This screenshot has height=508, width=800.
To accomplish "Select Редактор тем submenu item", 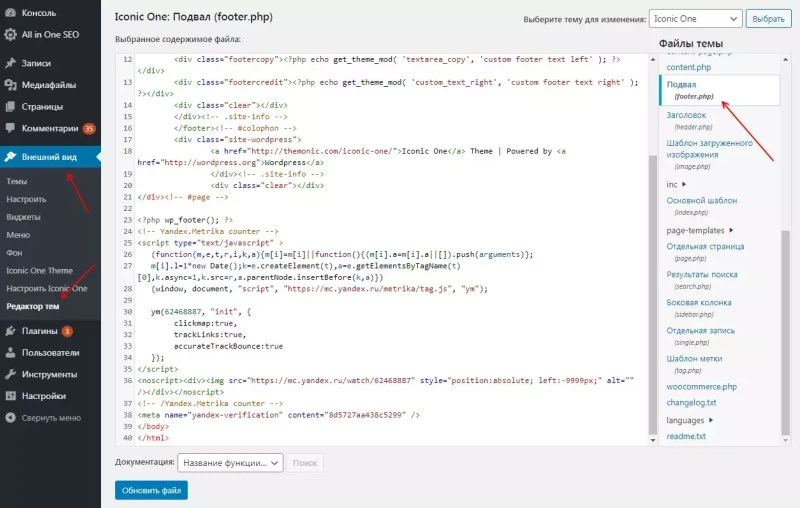I will [33, 307].
